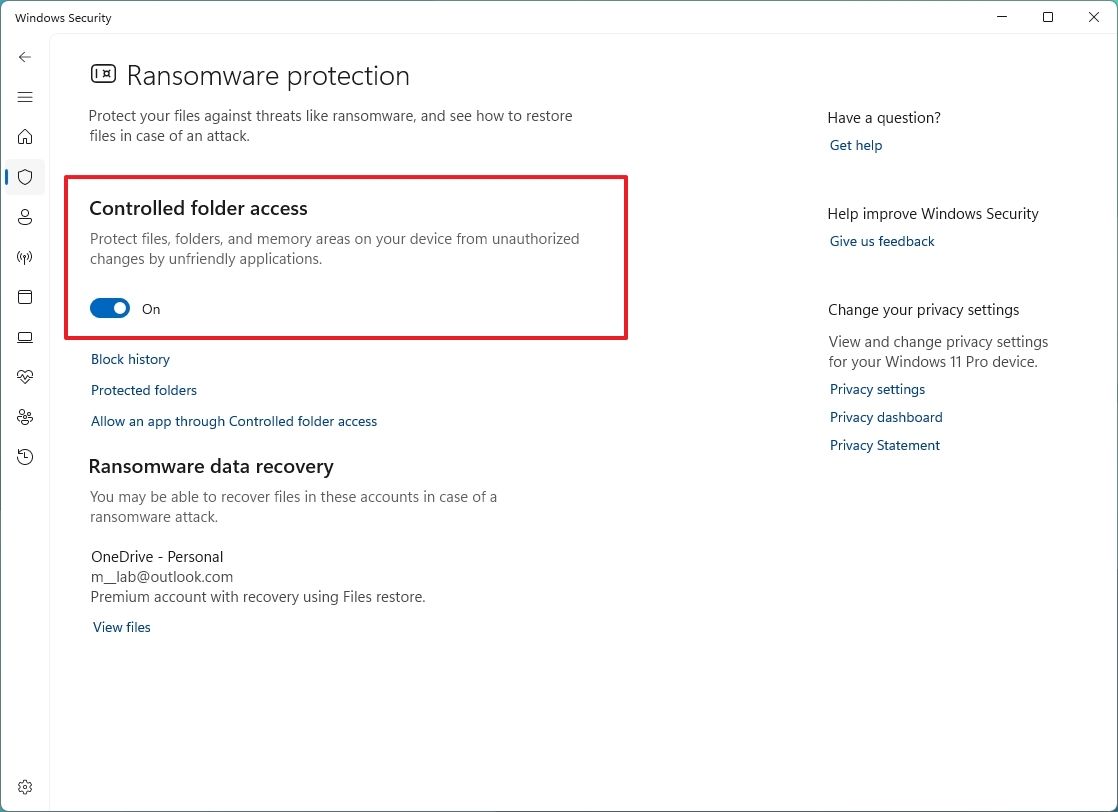This screenshot has width=1118, height=812.
Task: Allow an app through Controlled folder access
Action: coord(234,421)
